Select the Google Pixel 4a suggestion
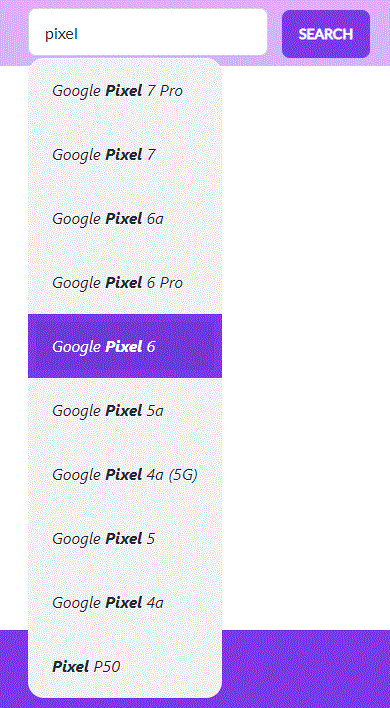 [x=125, y=602]
